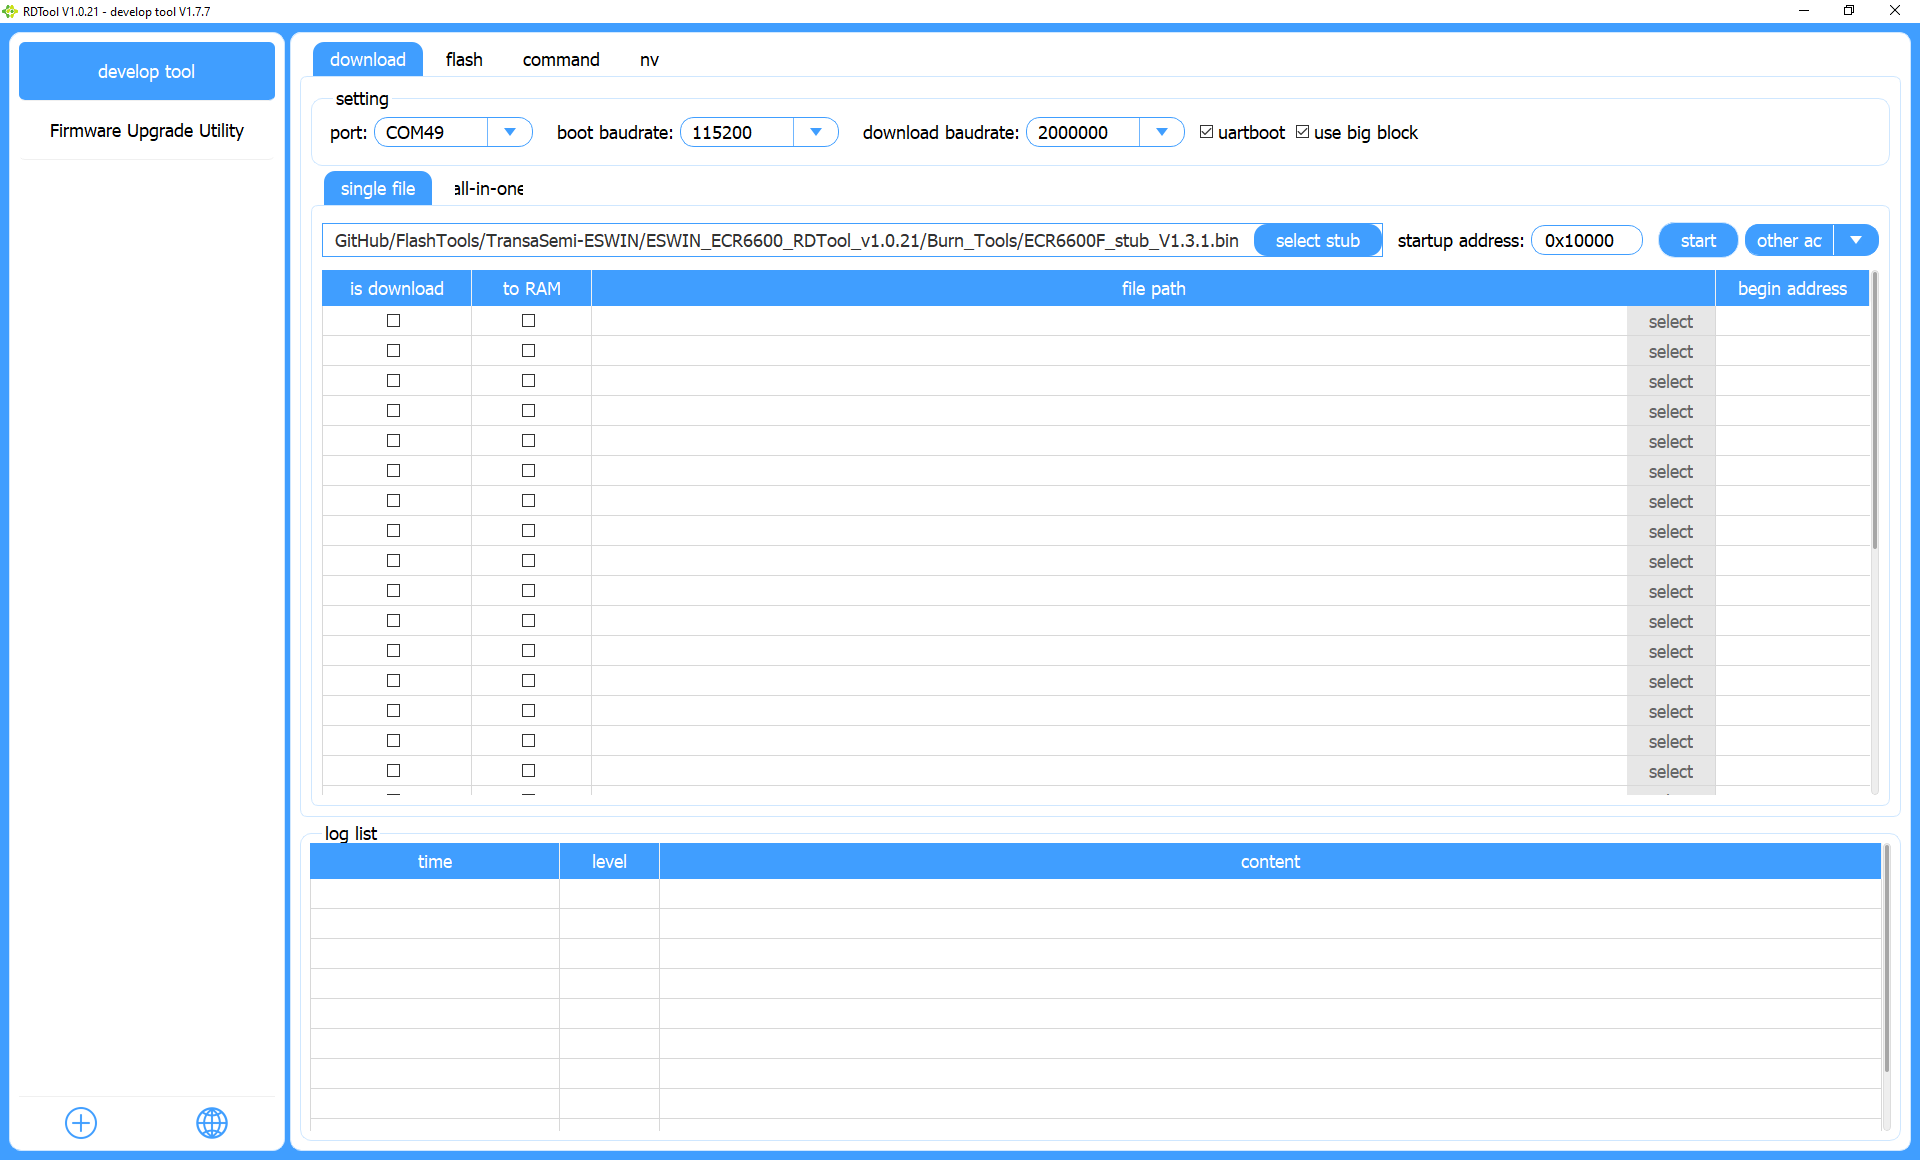This screenshot has height=1160, width=1920.
Task: Open the command tab
Action: (561, 60)
